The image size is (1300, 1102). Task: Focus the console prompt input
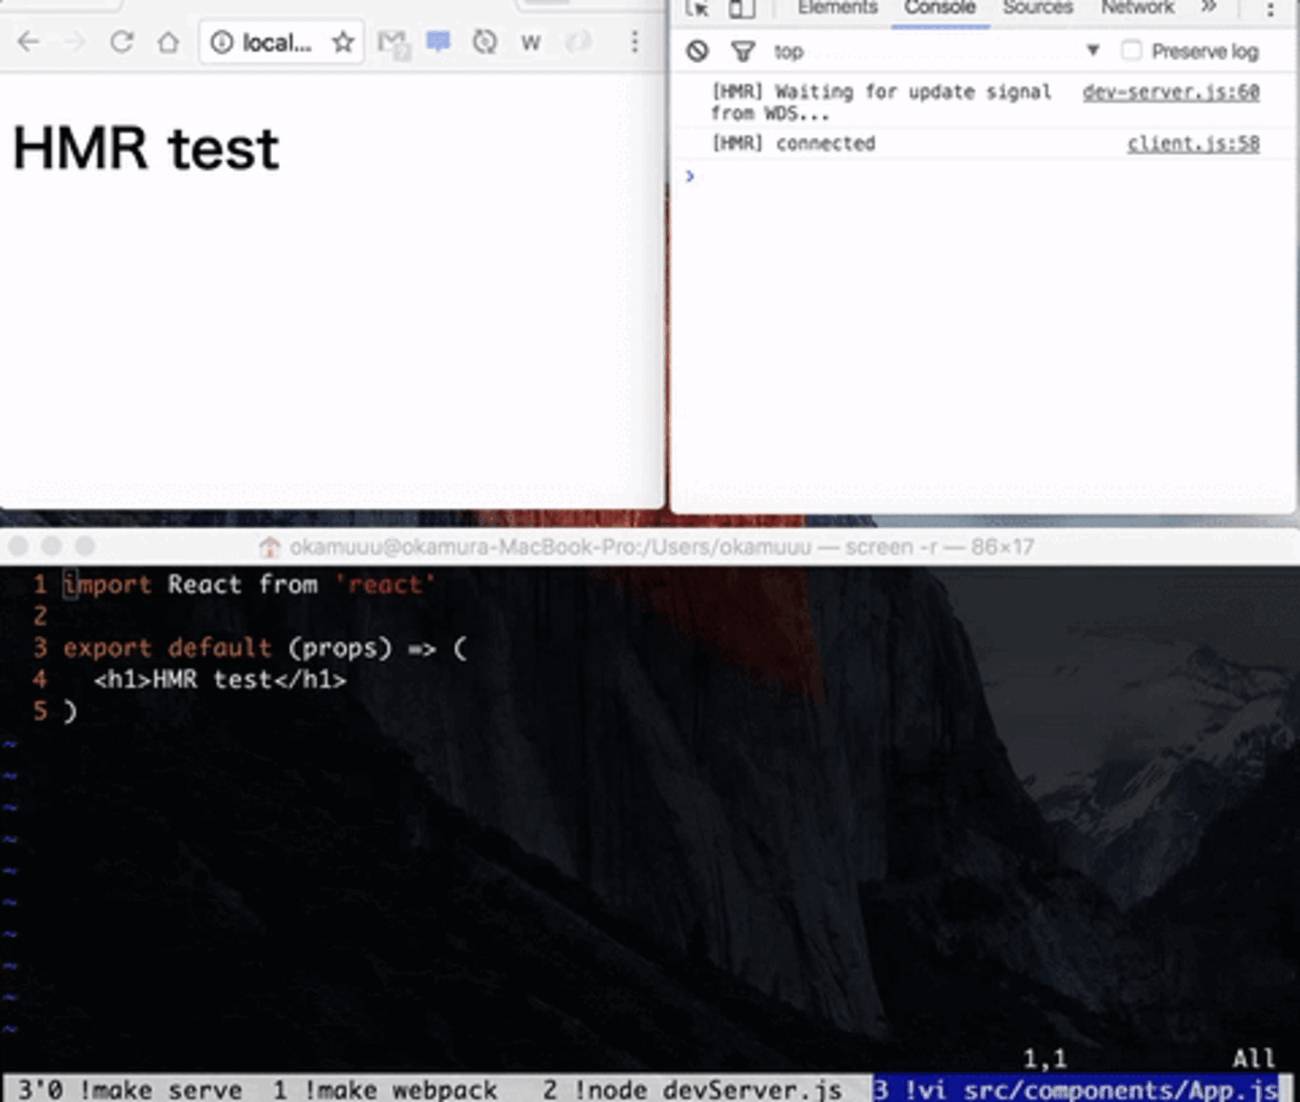[985, 177]
